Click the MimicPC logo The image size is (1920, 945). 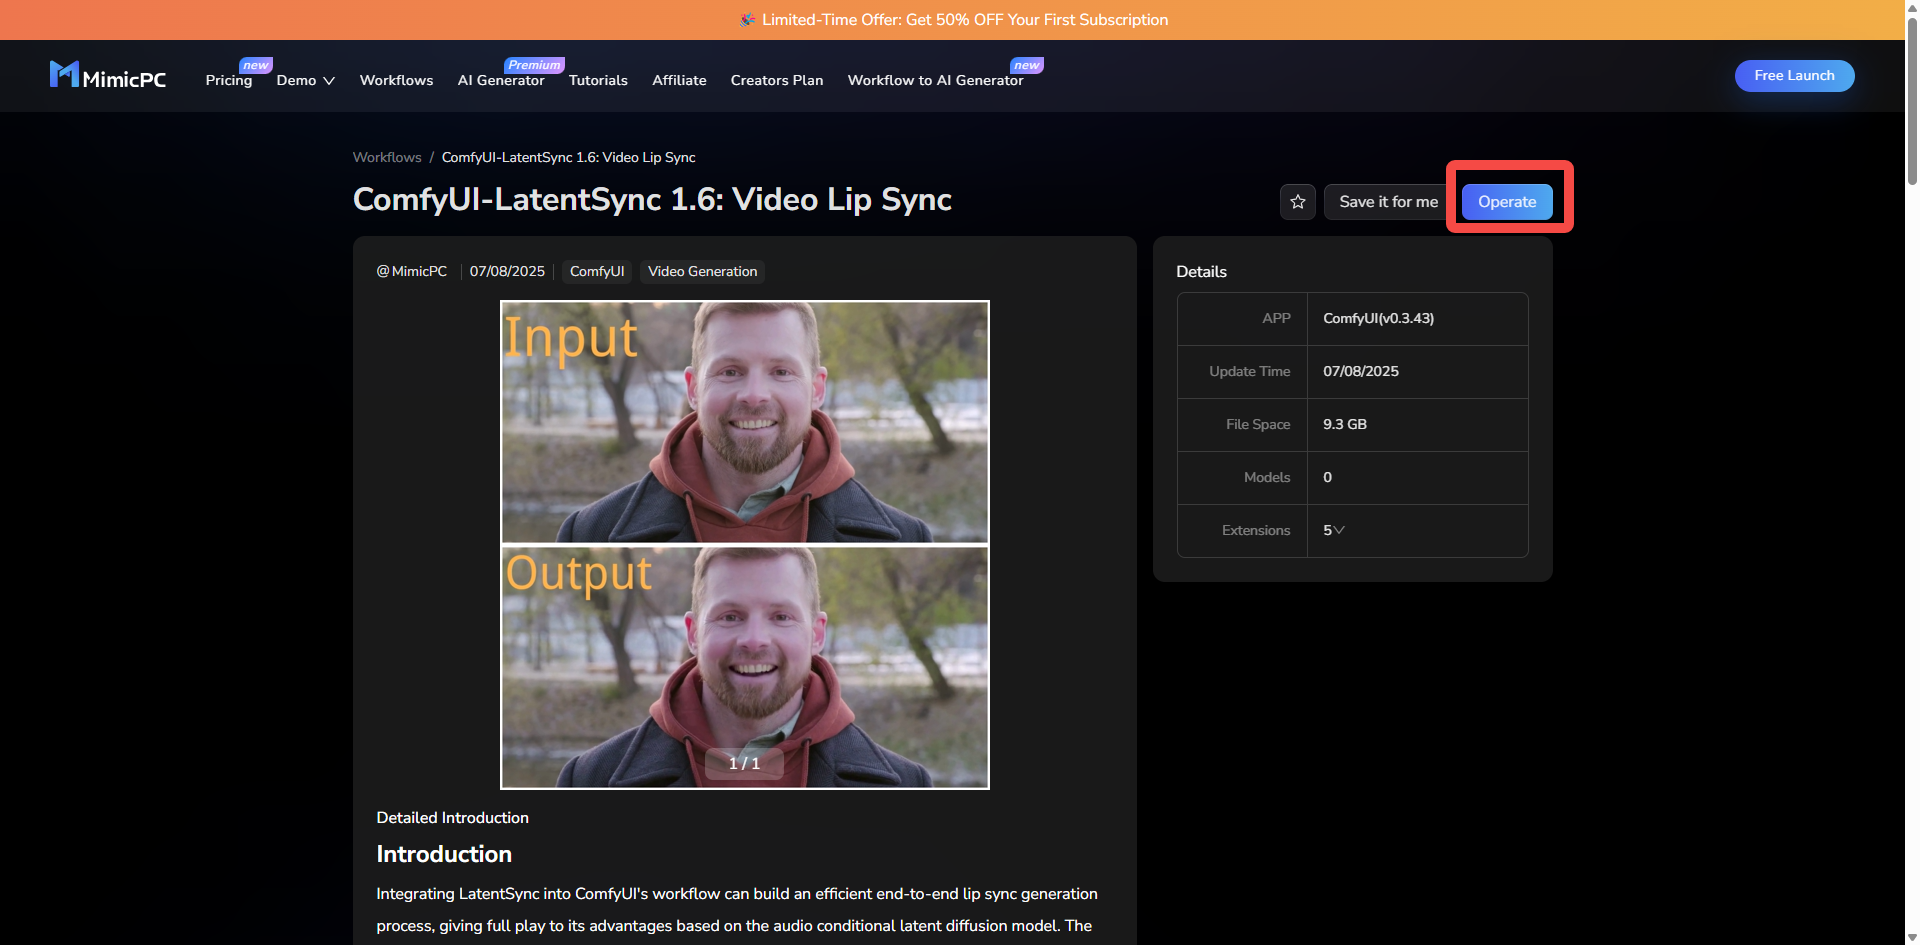tap(108, 76)
